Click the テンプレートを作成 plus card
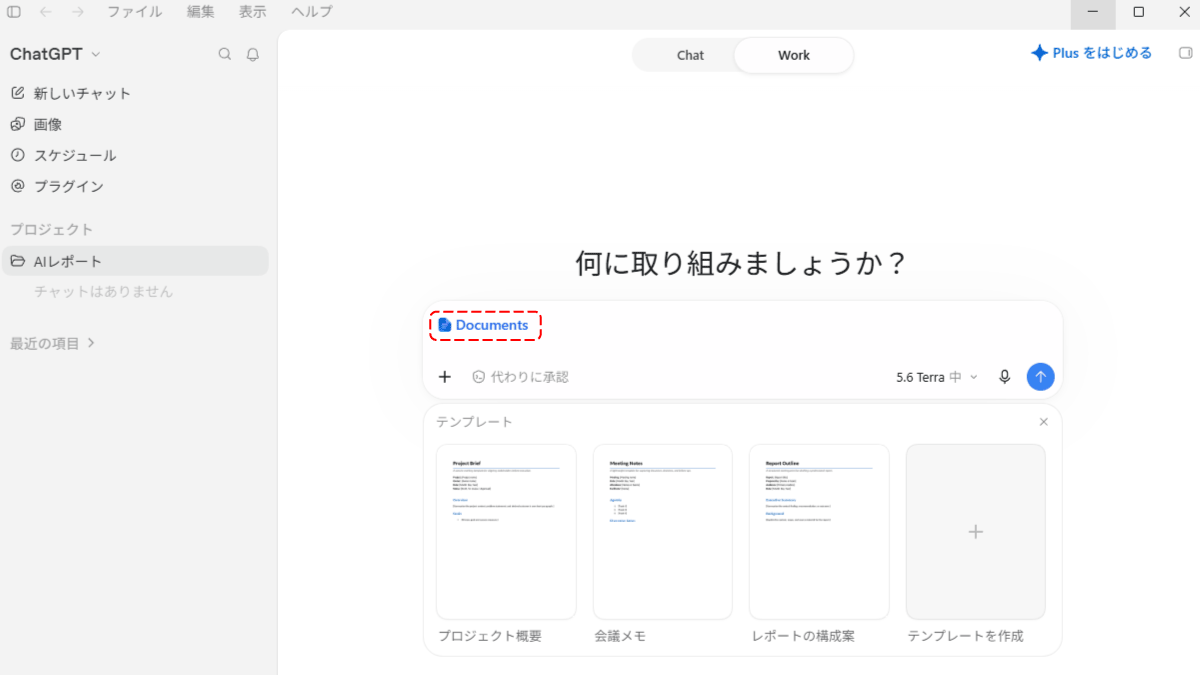Viewport: 1200px width, 675px height. [976, 532]
